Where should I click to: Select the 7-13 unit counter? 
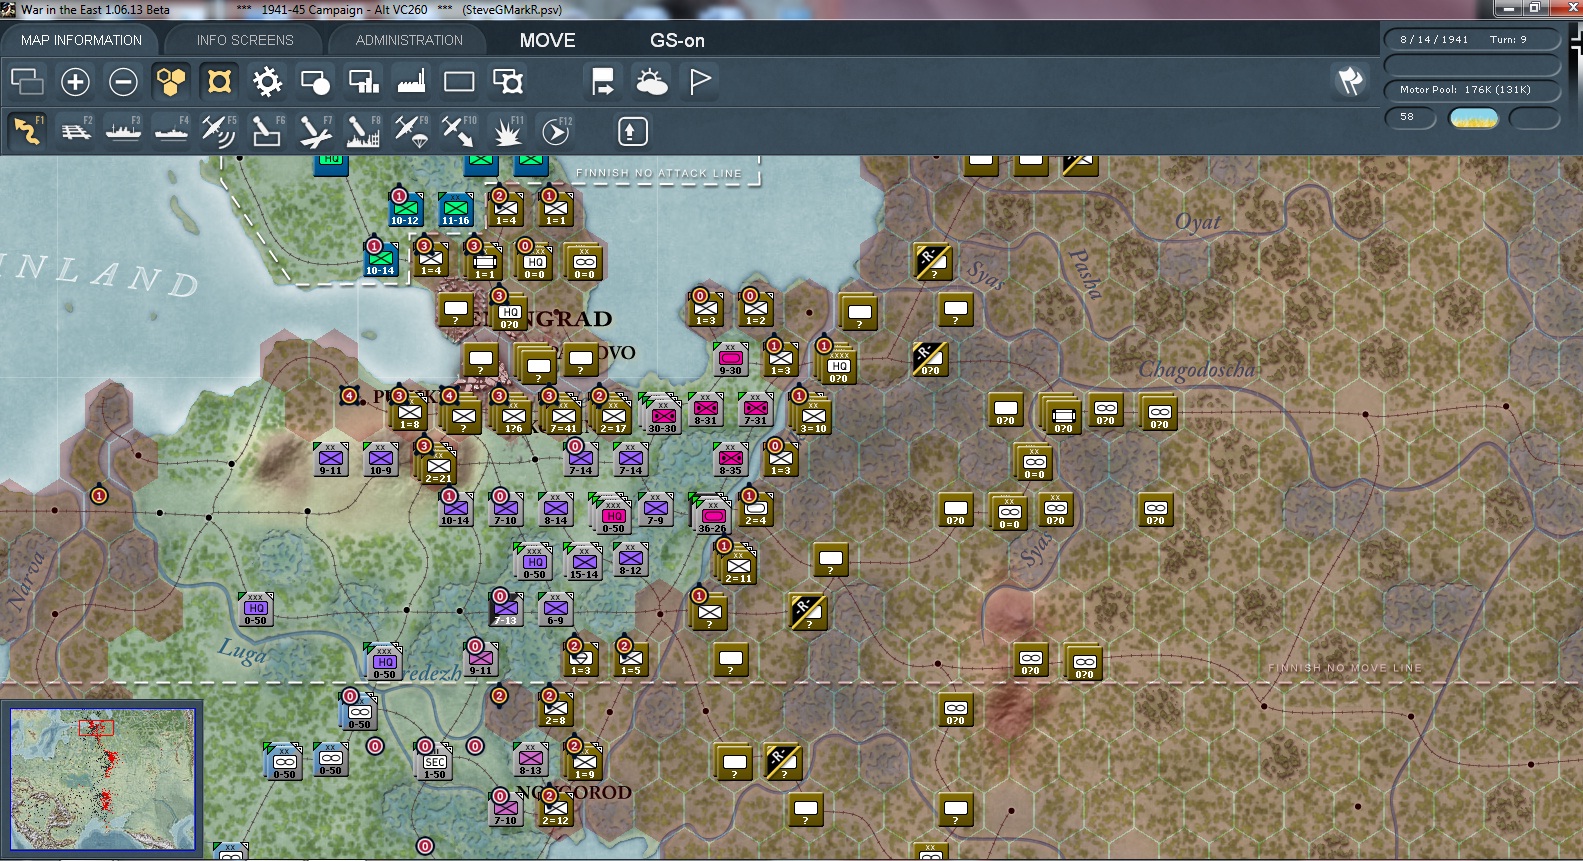pos(506,609)
